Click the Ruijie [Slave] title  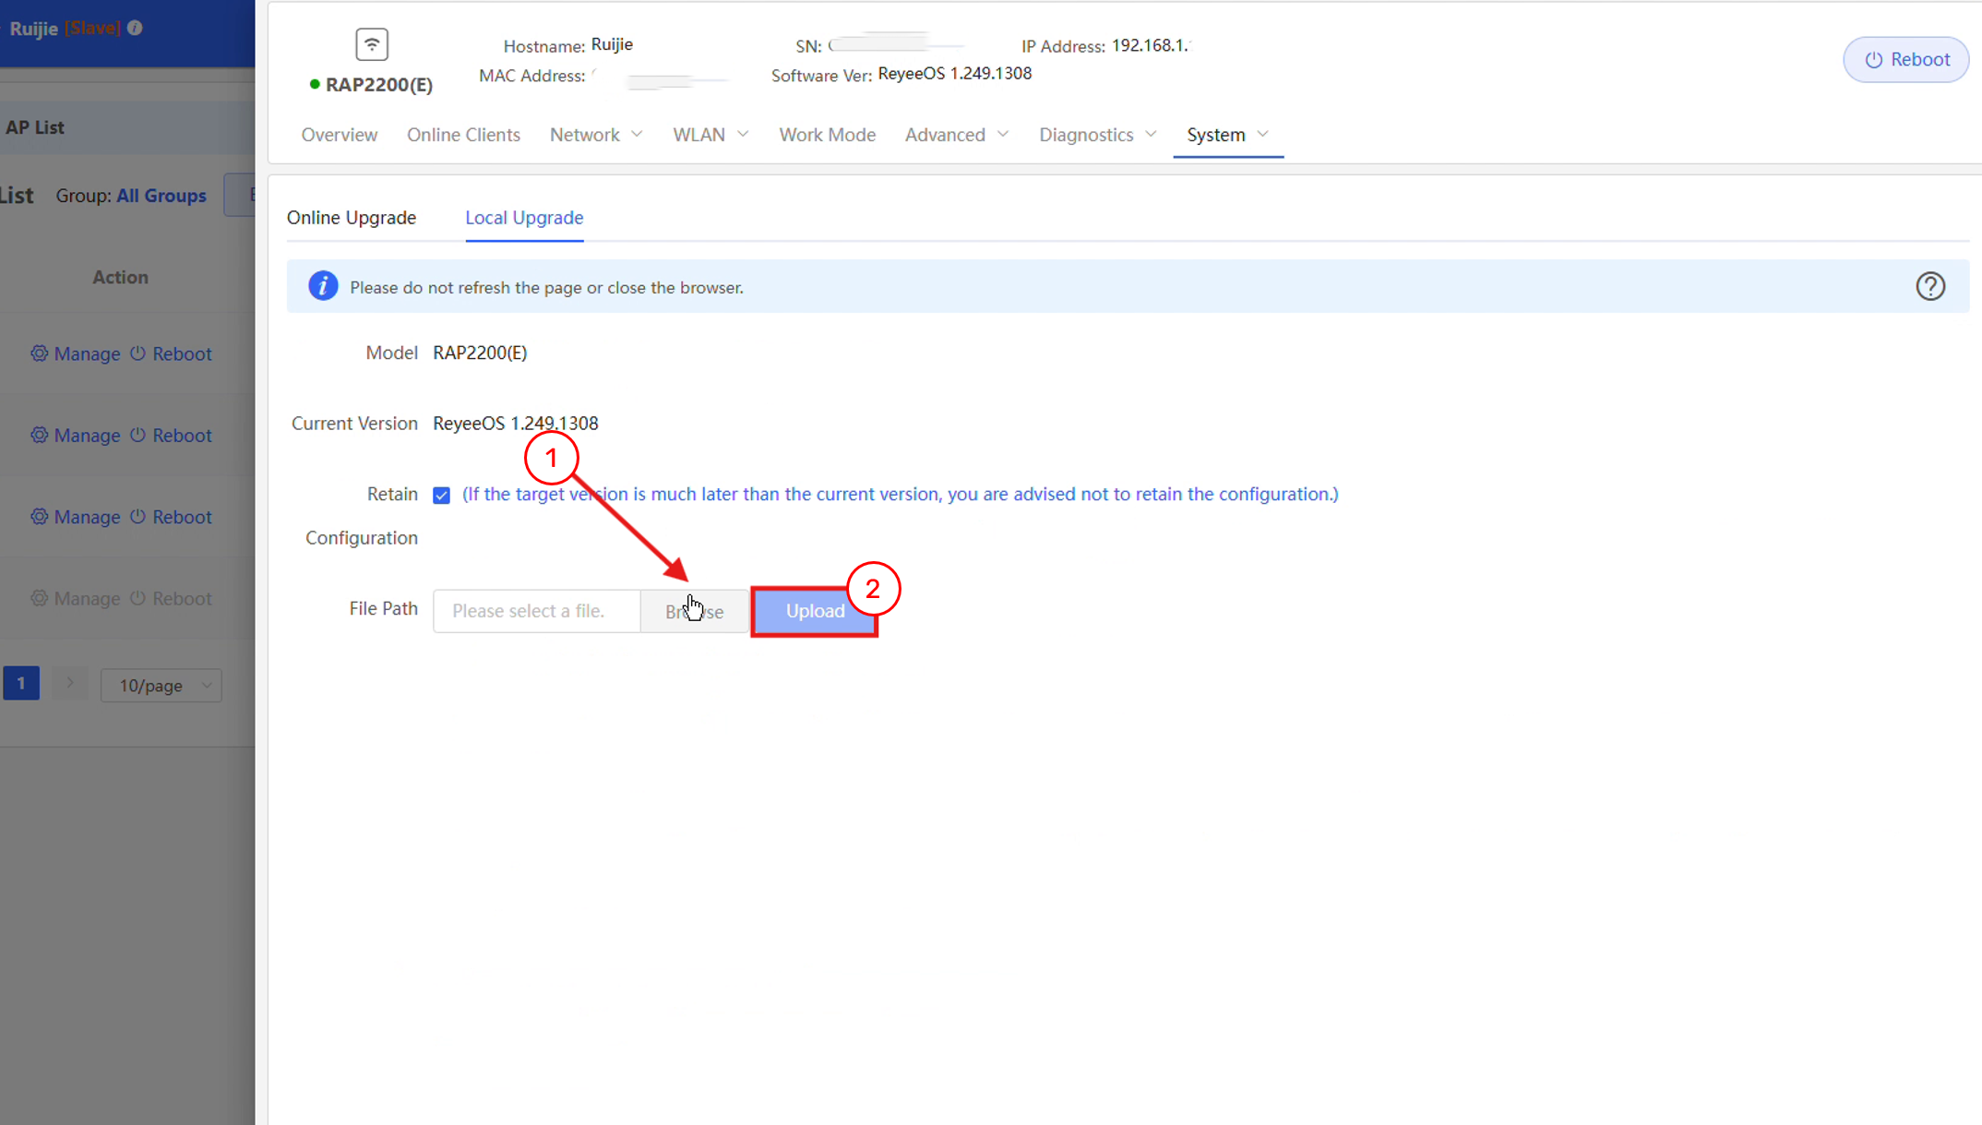pos(65,28)
